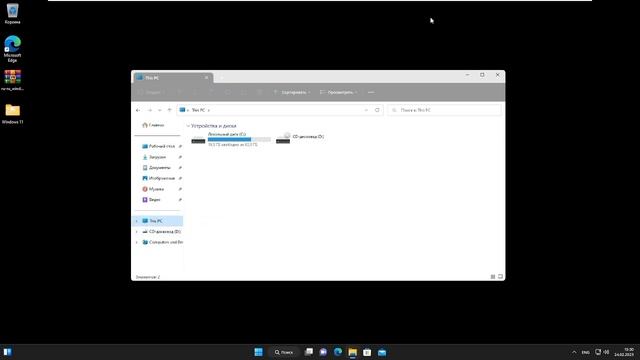
Task: Click This PC in the address bar
Action: tap(198, 110)
